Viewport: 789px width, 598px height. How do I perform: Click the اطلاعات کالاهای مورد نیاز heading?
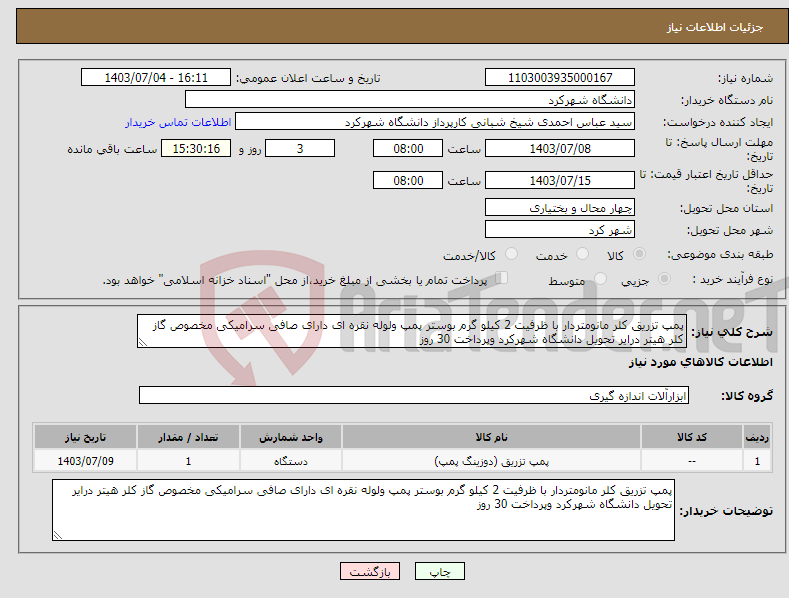pyautogui.click(x=700, y=362)
